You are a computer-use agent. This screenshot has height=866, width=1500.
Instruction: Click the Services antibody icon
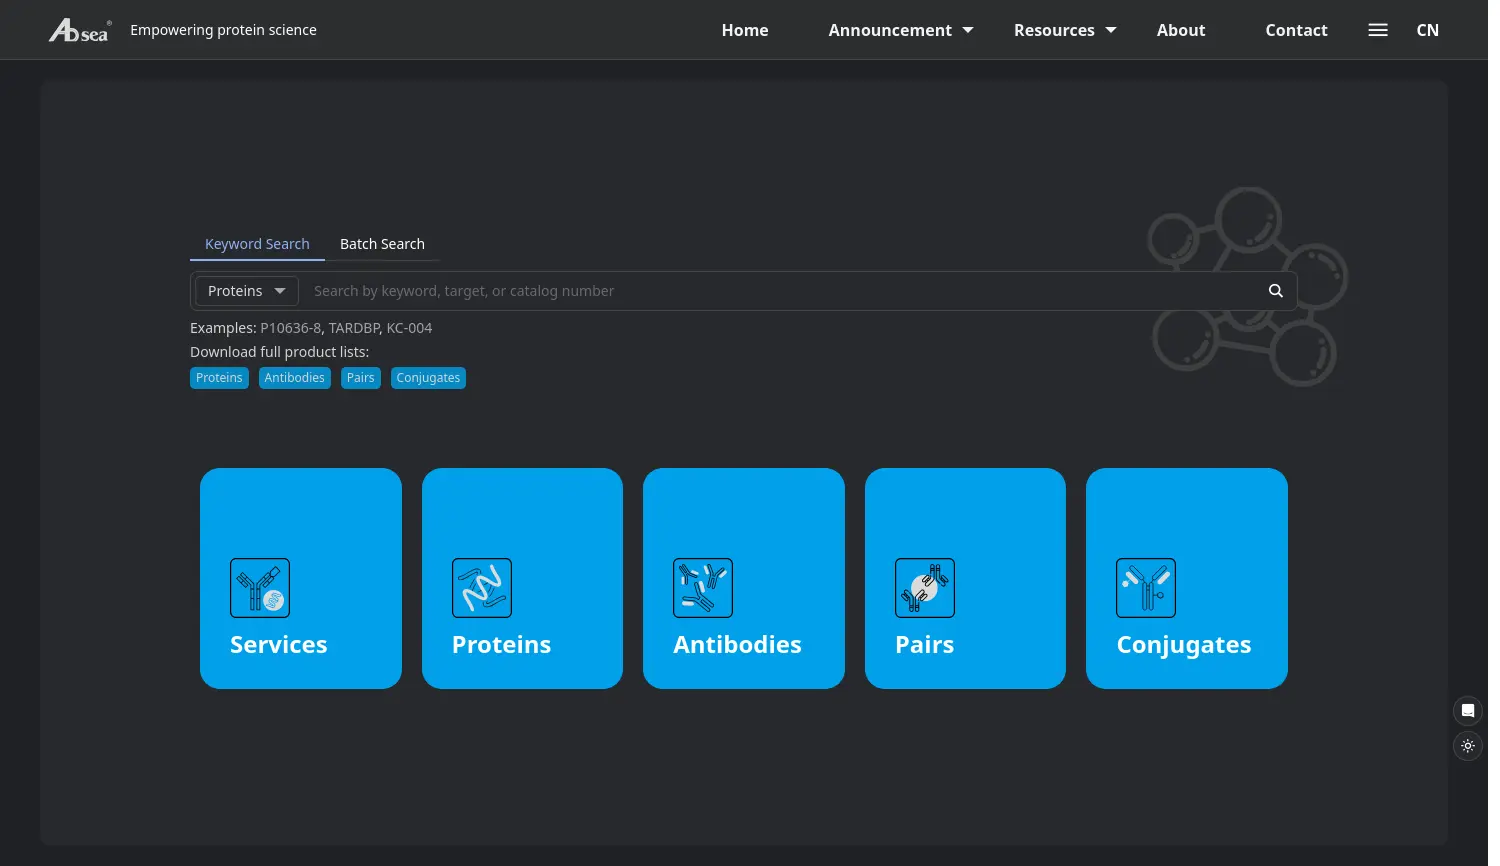tap(260, 588)
